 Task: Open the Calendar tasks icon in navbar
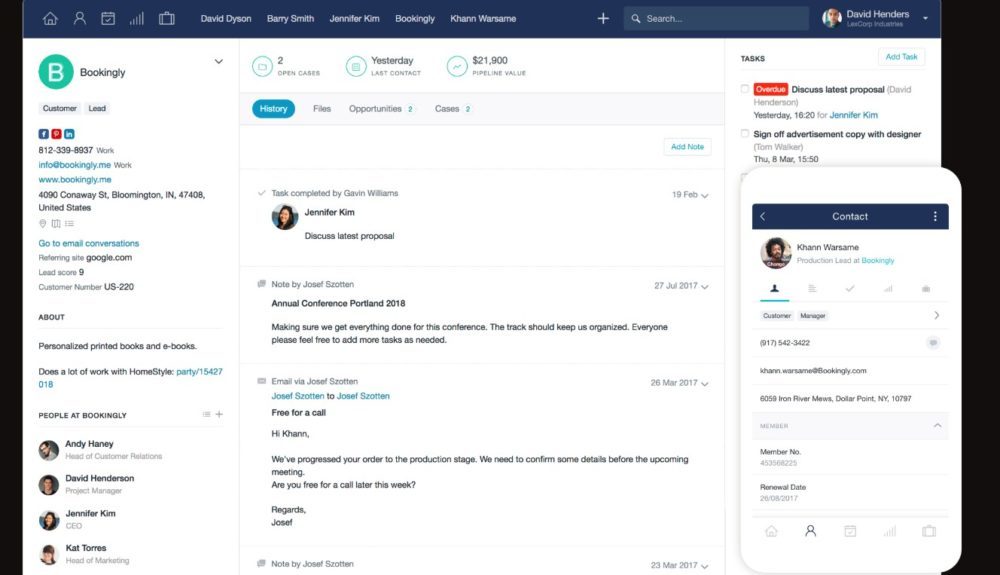click(x=108, y=18)
